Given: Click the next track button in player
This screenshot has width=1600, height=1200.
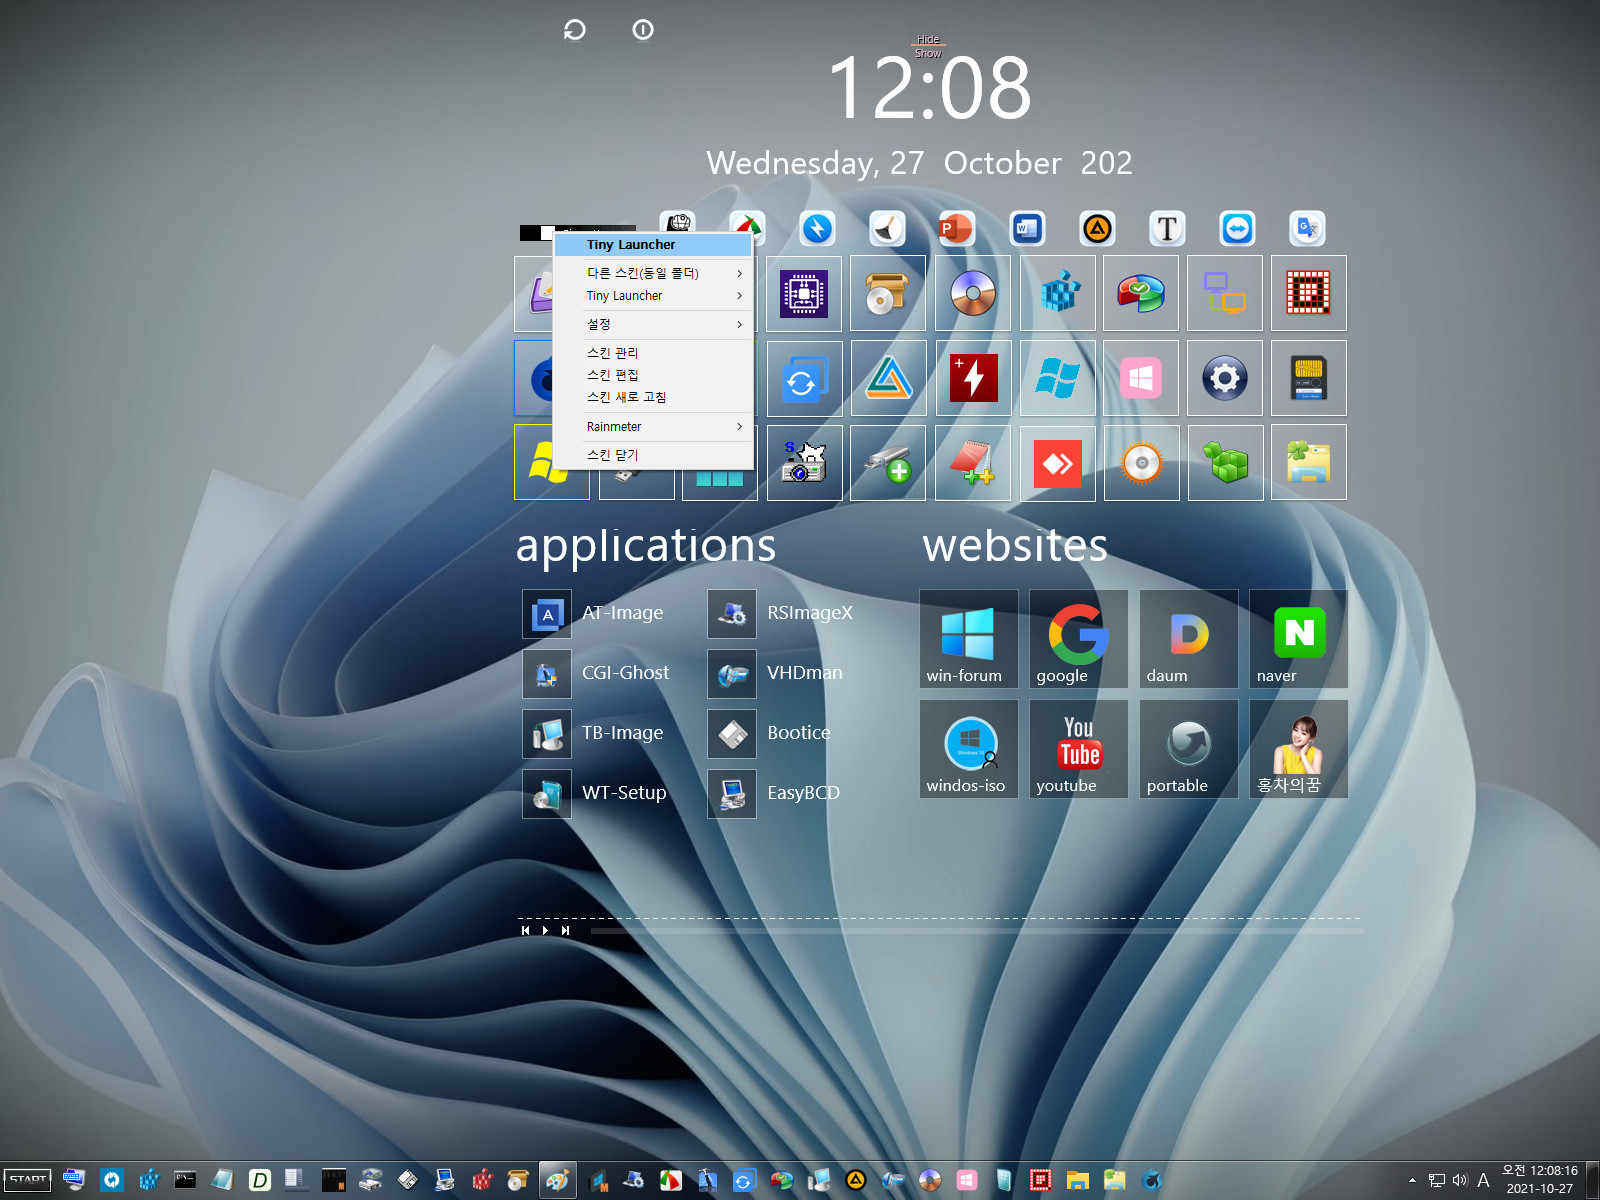Looking at the screenshot, I should pos(565,930).
